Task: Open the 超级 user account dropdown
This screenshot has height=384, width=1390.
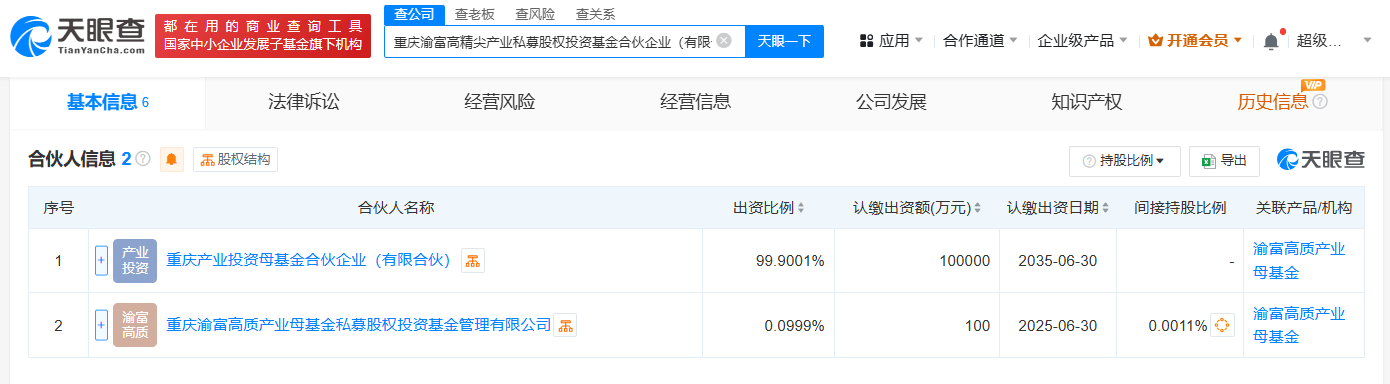Action: pyautogui.click(x=1334, y=41)
